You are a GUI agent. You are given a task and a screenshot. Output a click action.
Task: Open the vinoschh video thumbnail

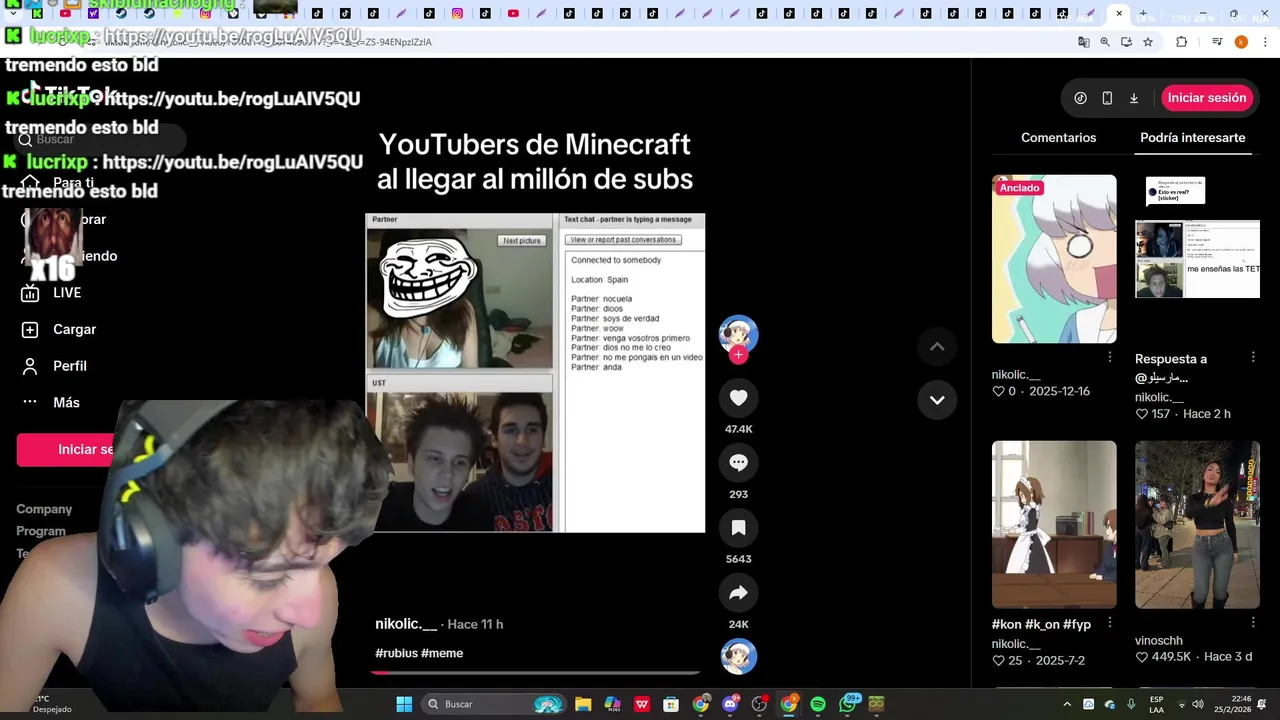point(1197,525)
